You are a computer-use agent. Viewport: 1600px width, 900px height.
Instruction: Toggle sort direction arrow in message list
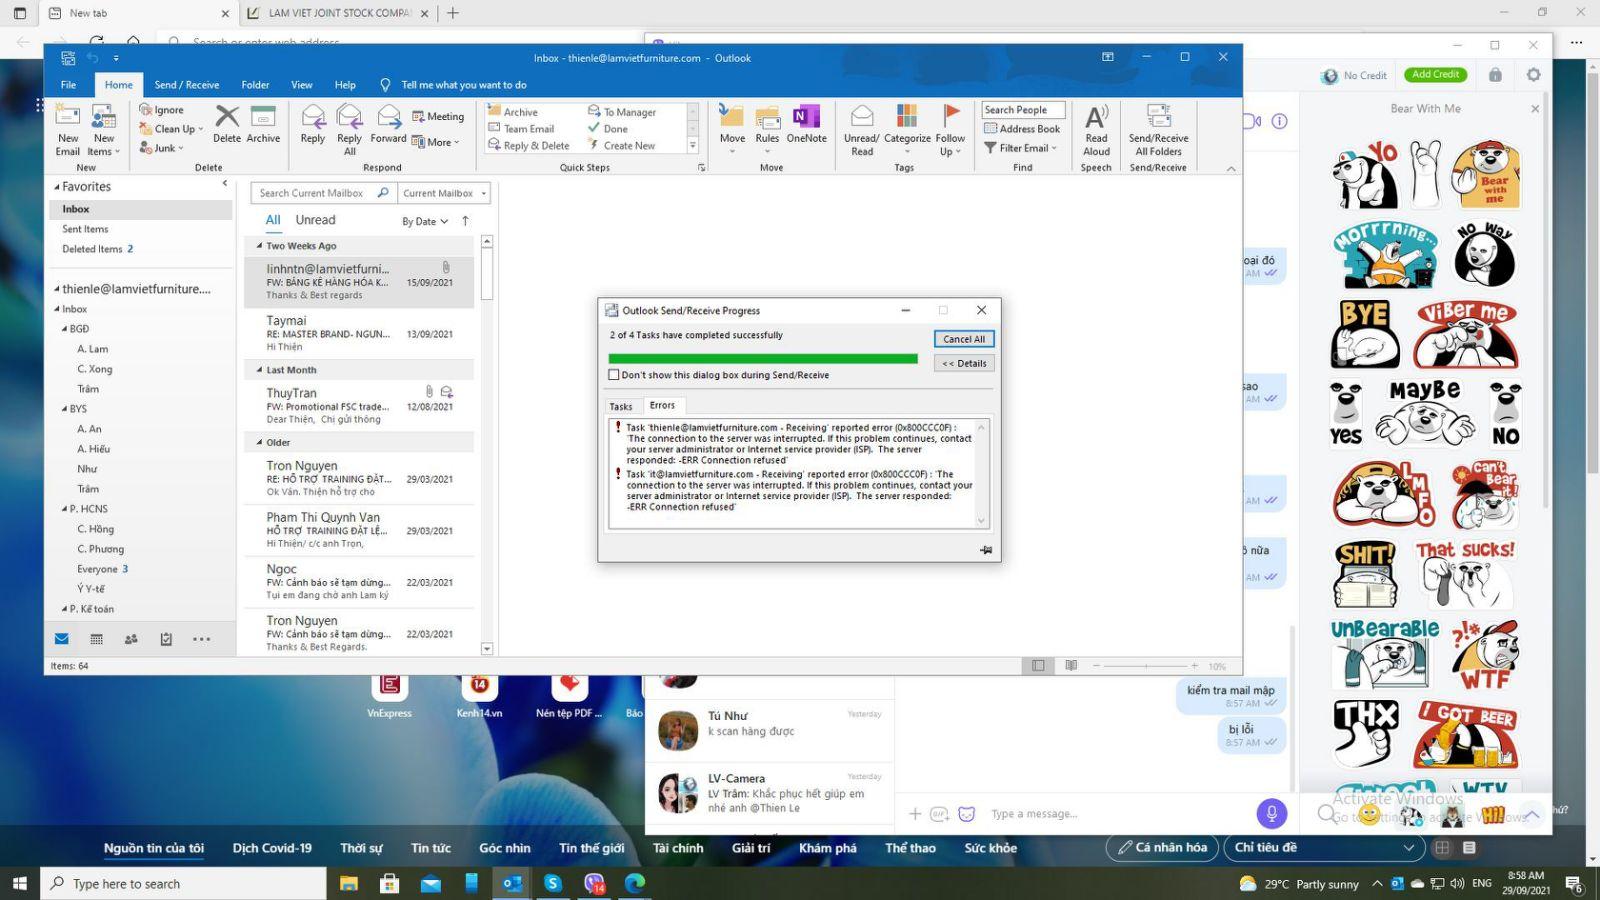(x=465, y=221)
